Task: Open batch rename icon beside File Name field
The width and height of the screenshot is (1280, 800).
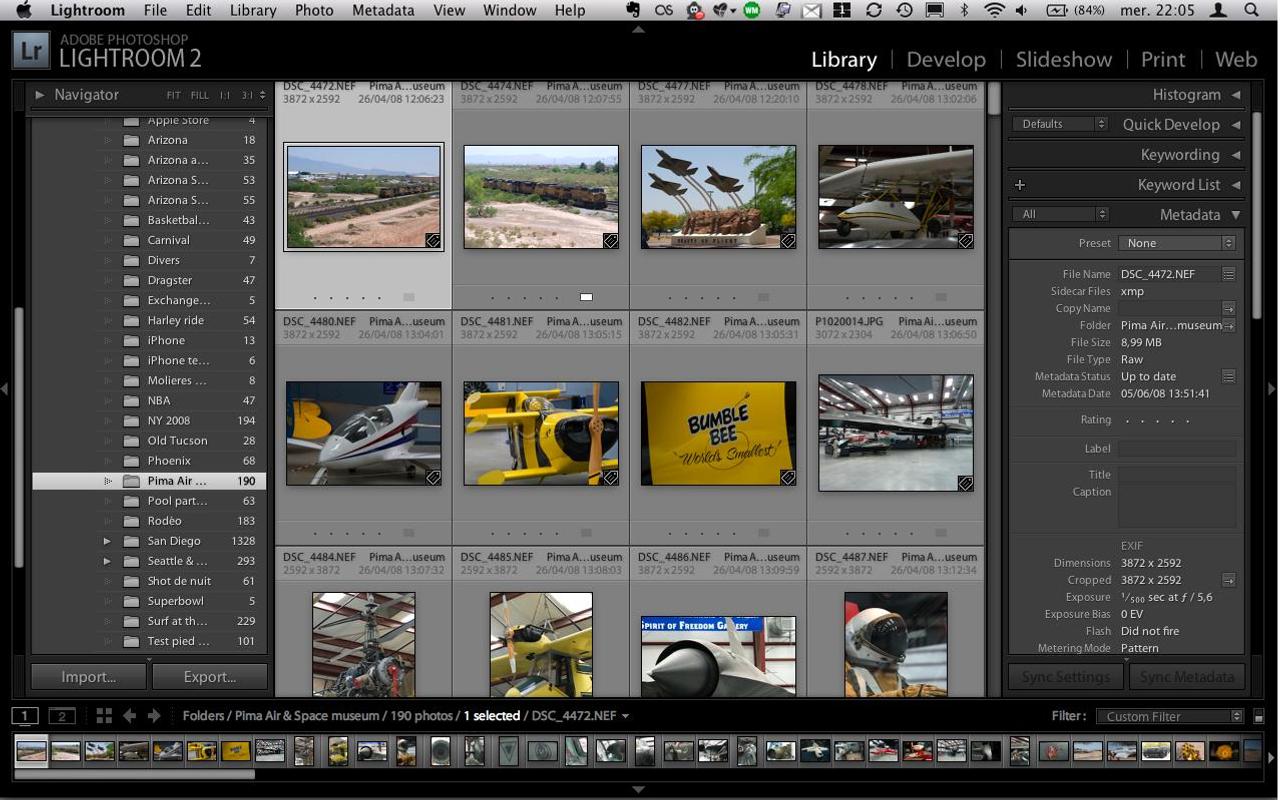Action: pos(1229,274)
